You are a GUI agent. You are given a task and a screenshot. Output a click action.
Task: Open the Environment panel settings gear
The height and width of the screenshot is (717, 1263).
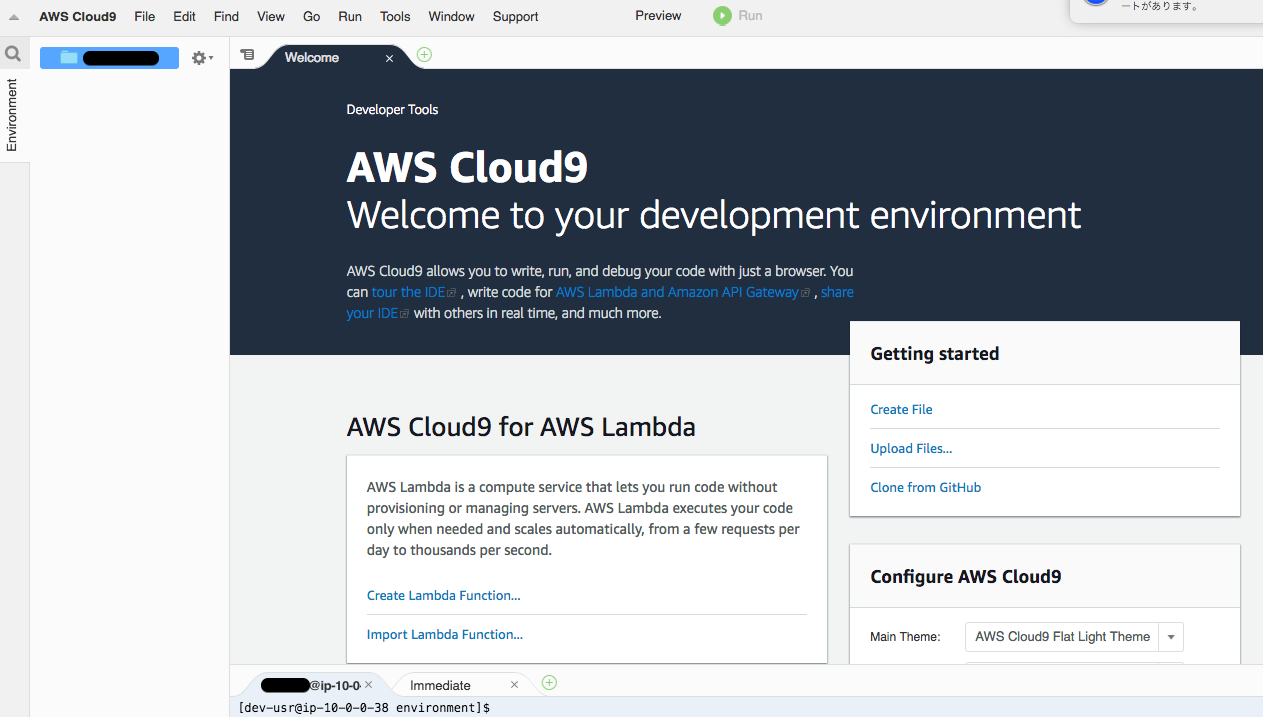click(198, 58)
